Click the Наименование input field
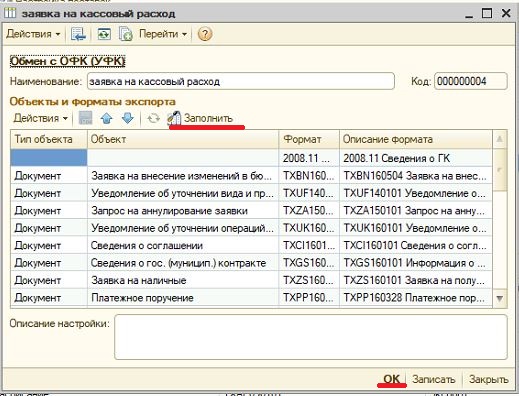519x396 pixels. coord(241,81)
